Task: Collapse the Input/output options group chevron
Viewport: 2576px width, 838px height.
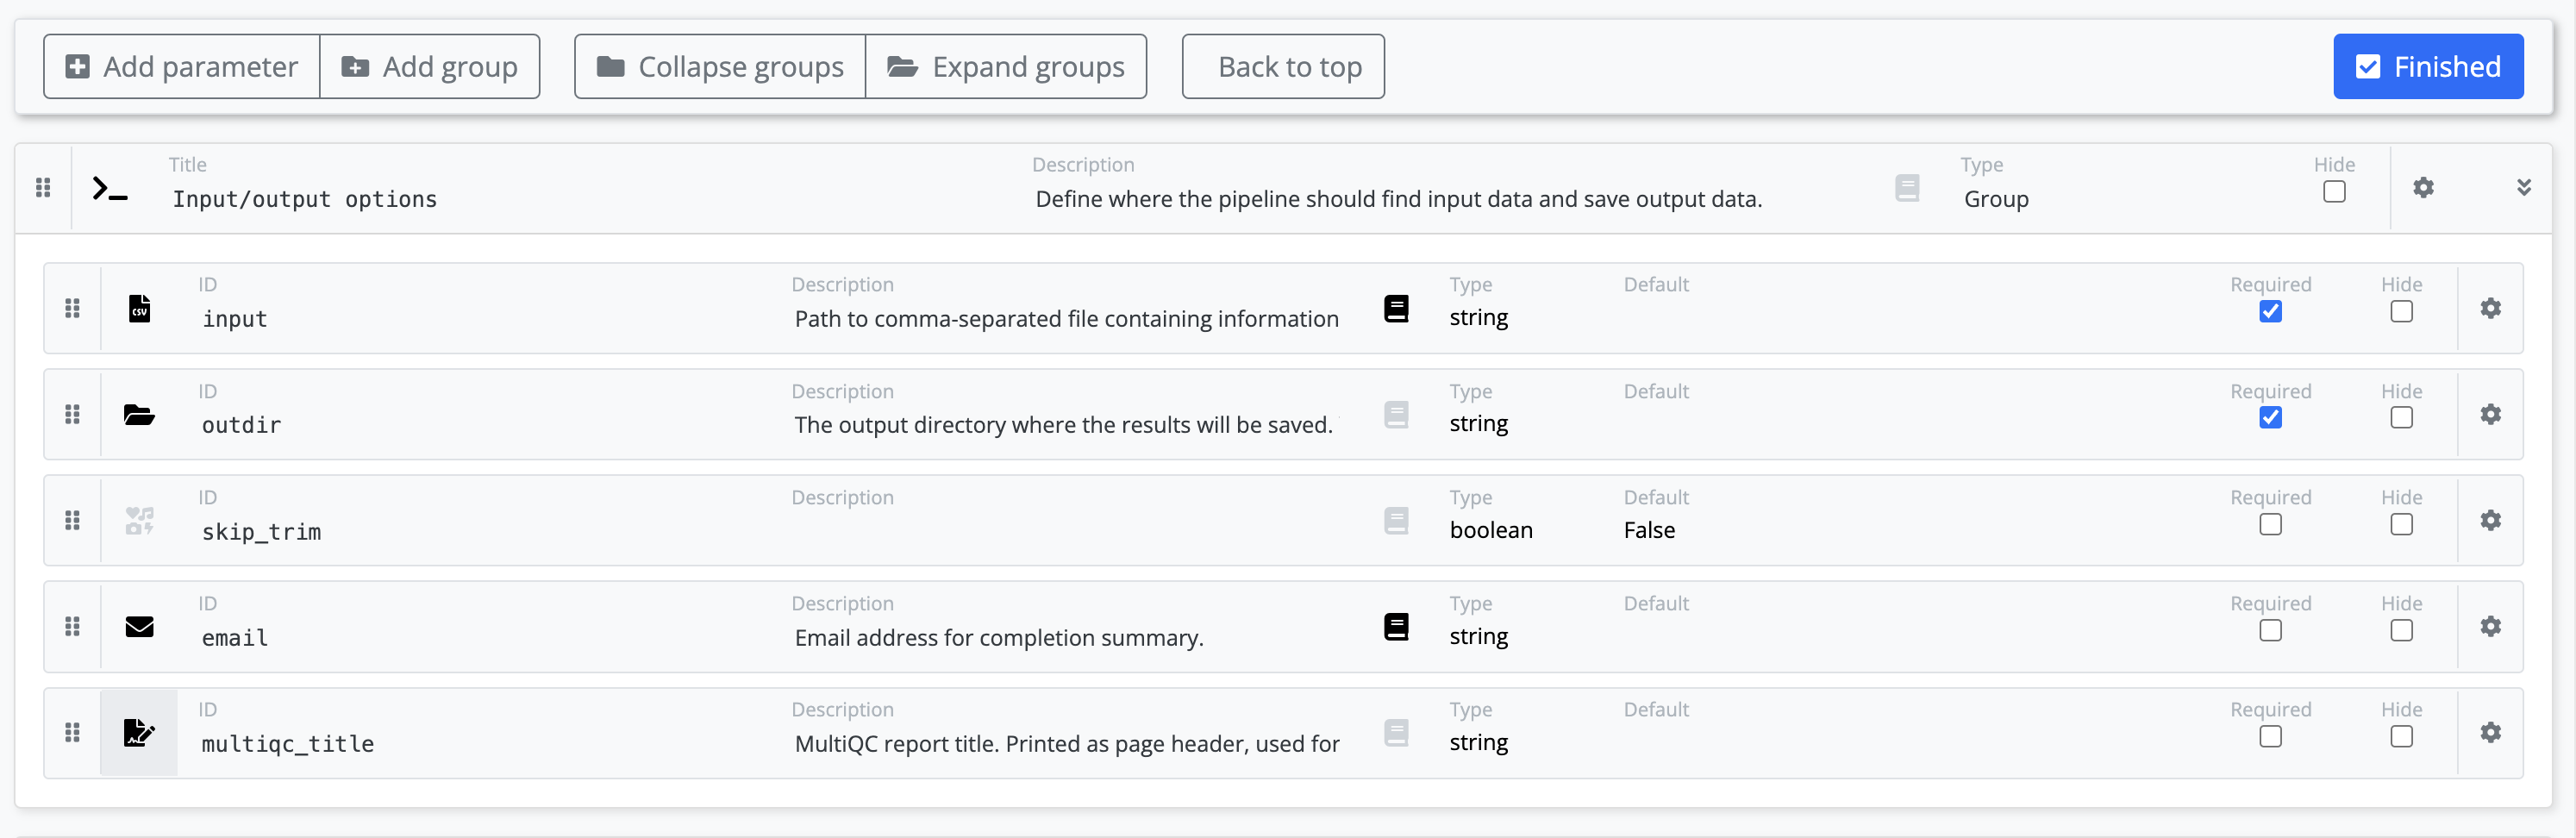Action: tap(2523, 188)
